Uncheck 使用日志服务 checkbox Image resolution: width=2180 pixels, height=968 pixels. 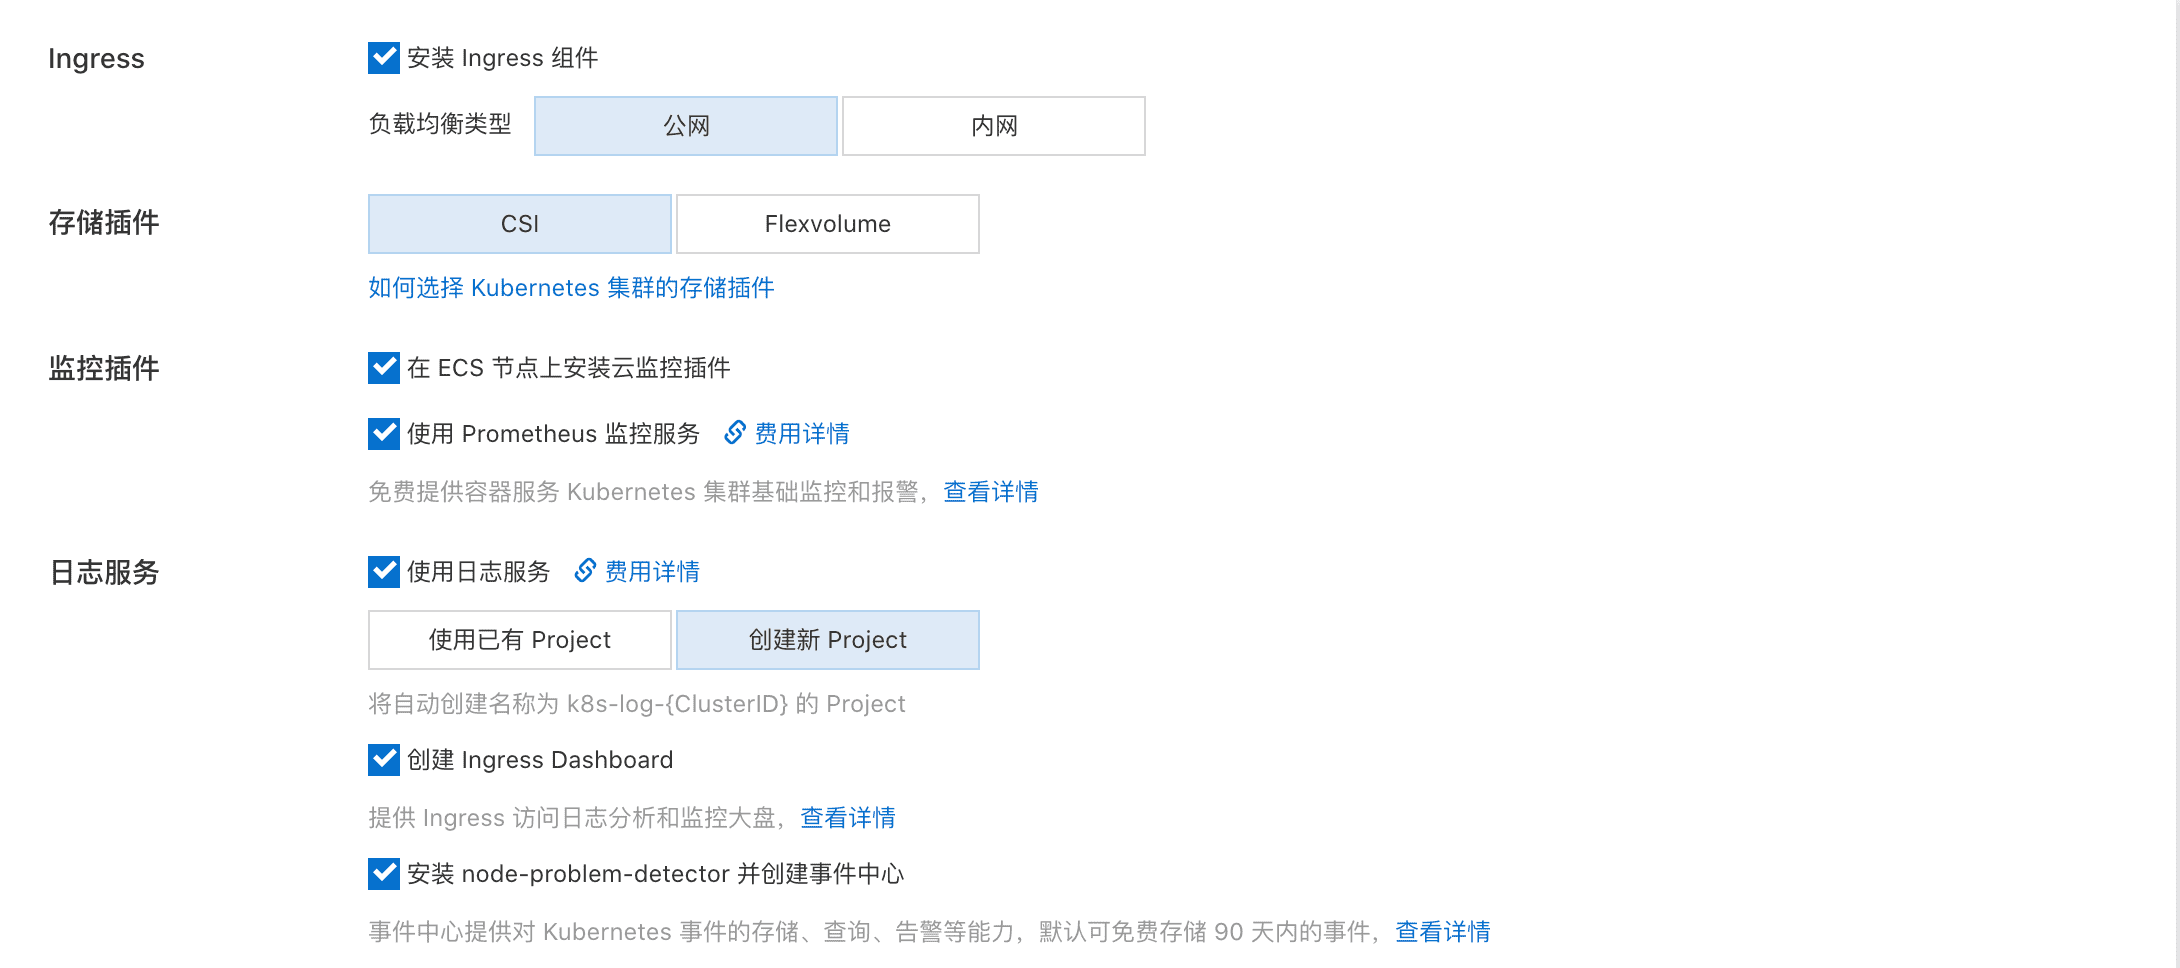[x=384, y=572]
